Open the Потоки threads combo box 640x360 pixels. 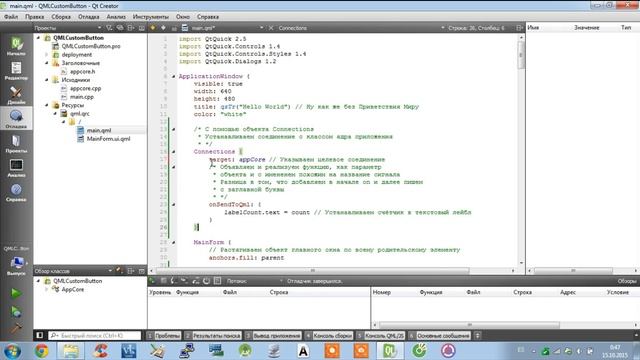coord(255,281)
